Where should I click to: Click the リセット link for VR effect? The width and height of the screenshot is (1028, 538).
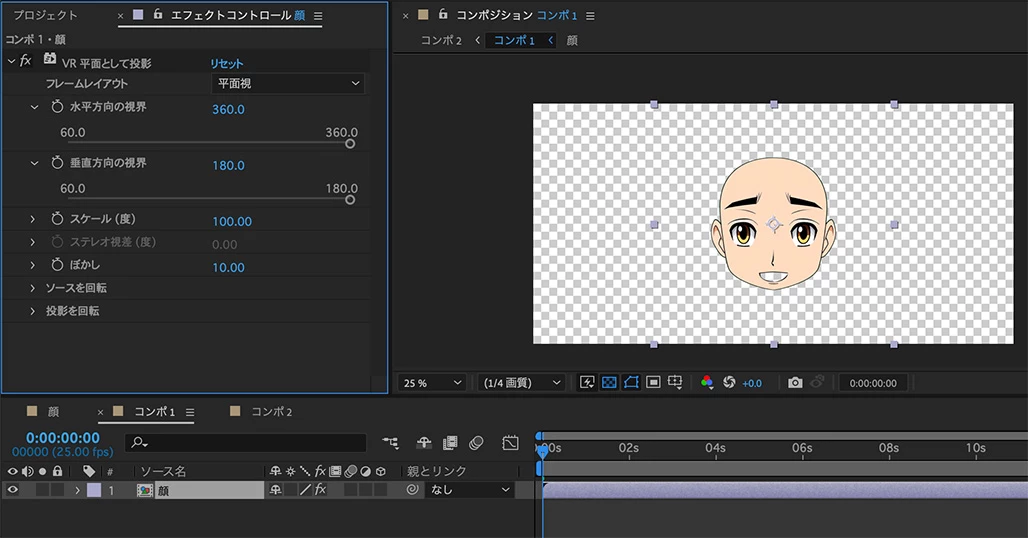point(226,64)
